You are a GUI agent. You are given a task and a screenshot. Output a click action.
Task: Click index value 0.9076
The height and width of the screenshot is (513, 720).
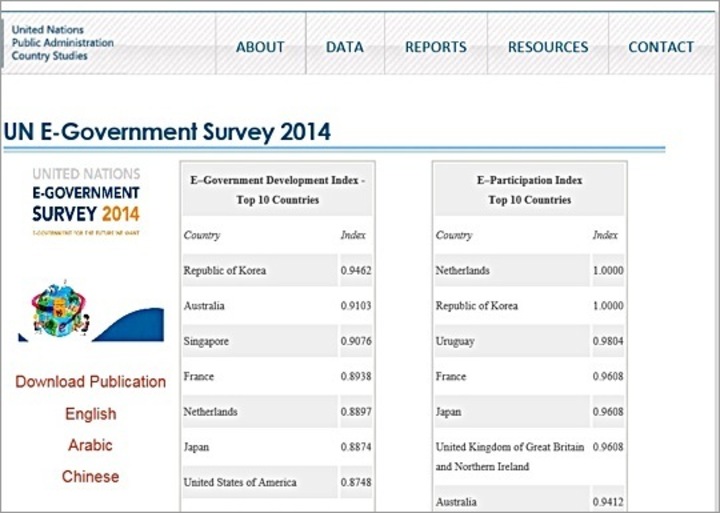click(356, 341)
